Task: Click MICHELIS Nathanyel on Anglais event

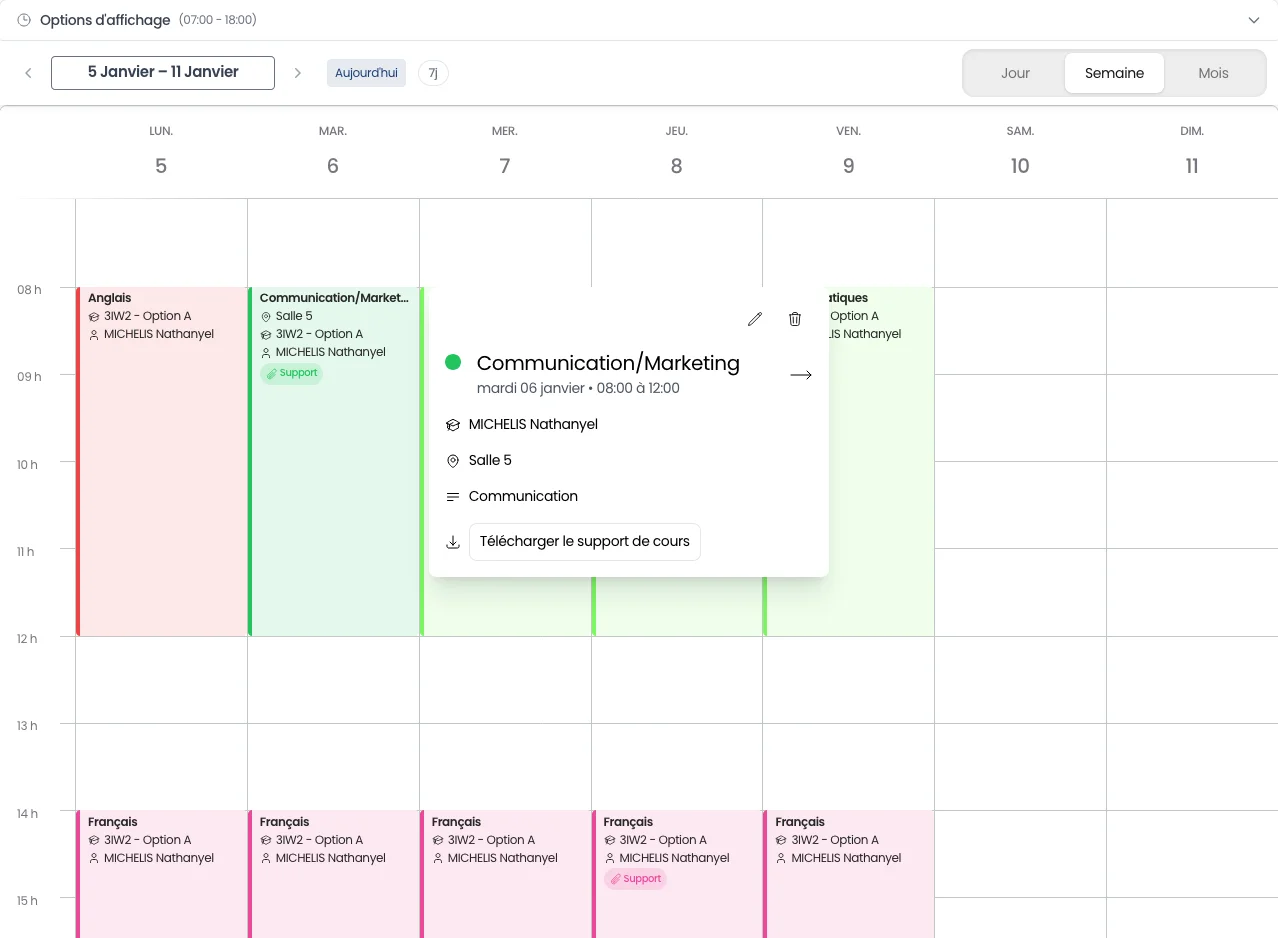Action: (159, 334)
